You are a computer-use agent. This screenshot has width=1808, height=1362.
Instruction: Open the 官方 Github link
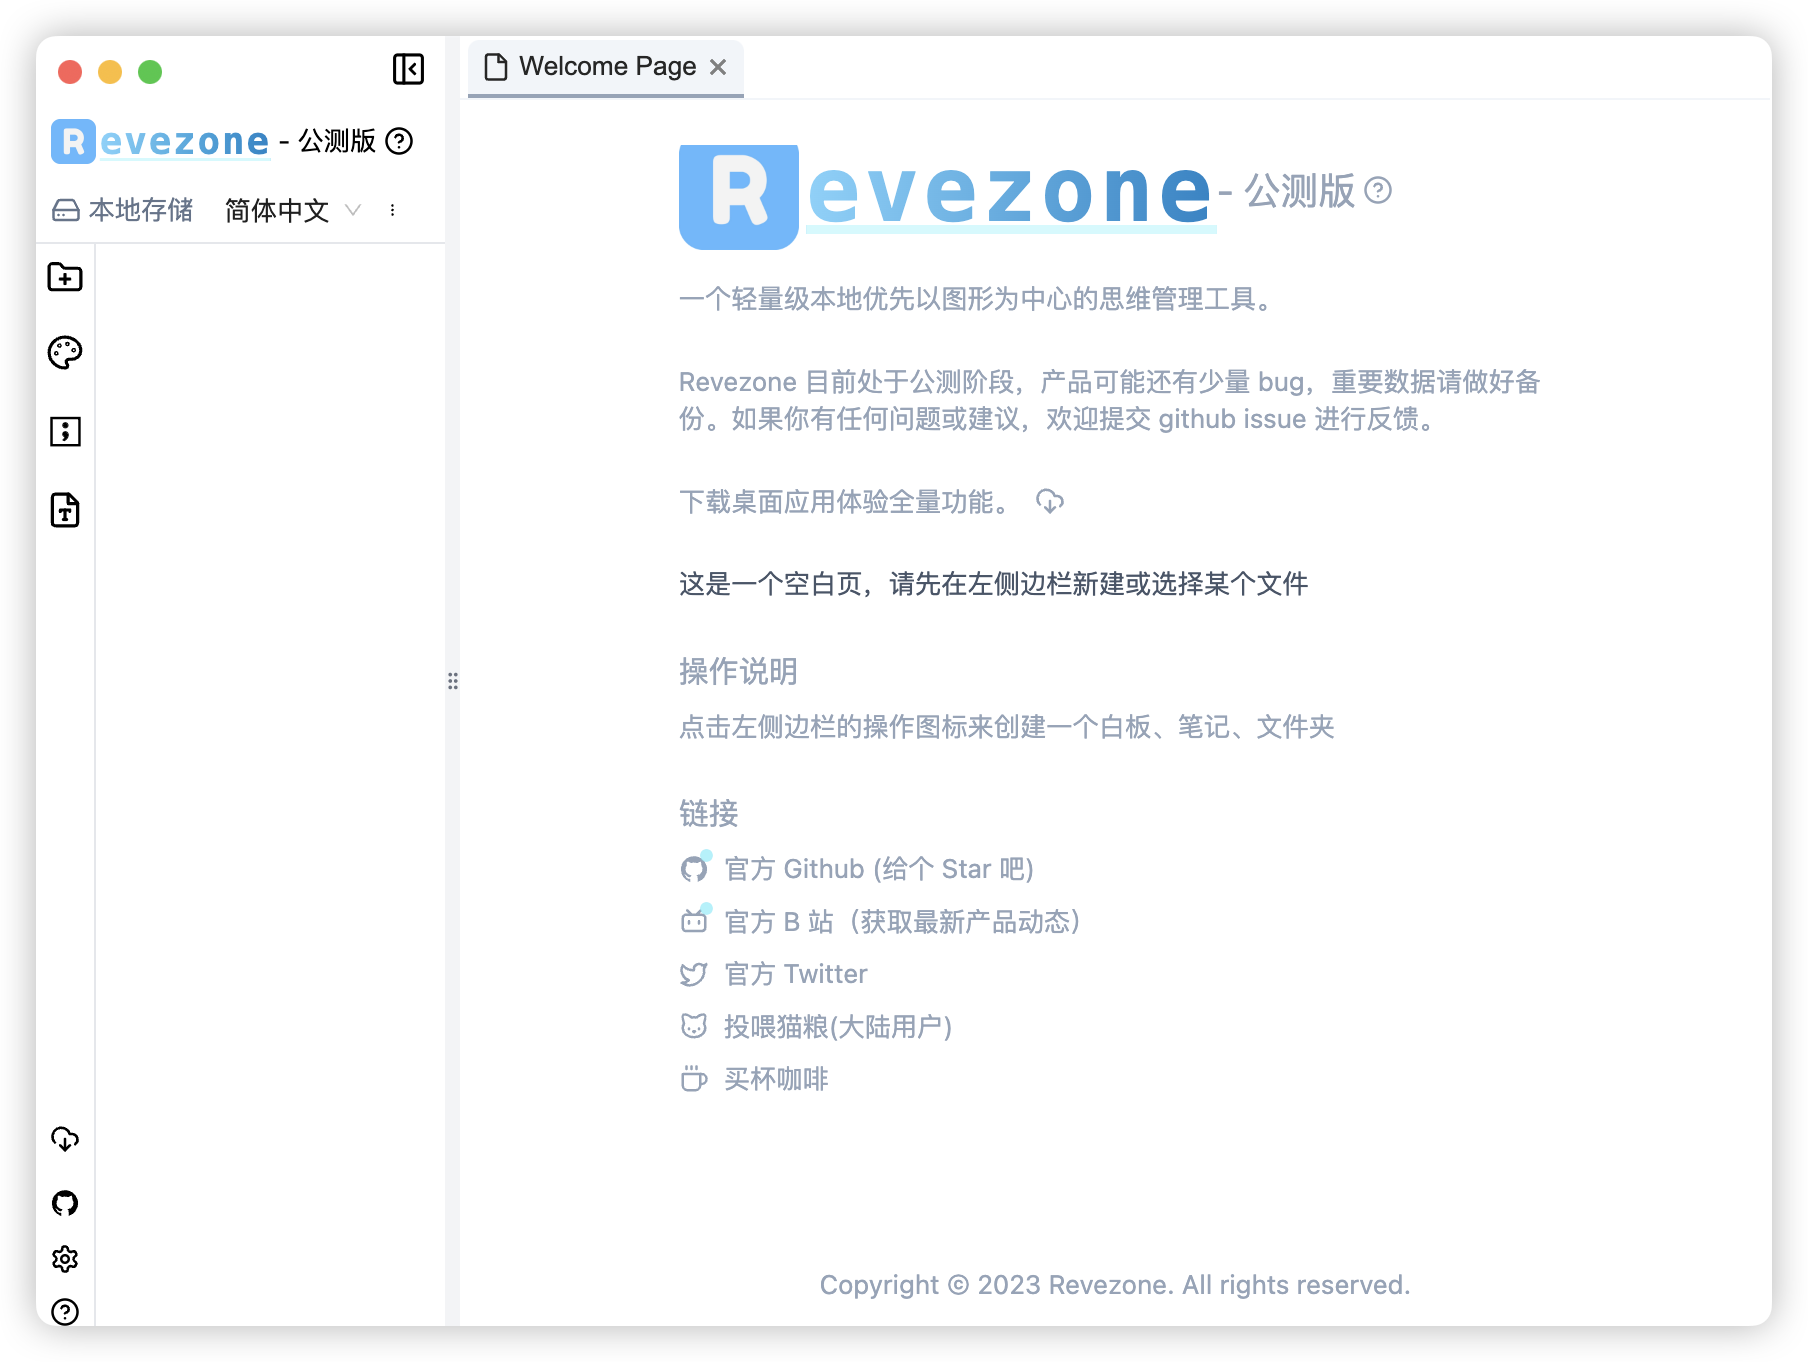(879, 869)
